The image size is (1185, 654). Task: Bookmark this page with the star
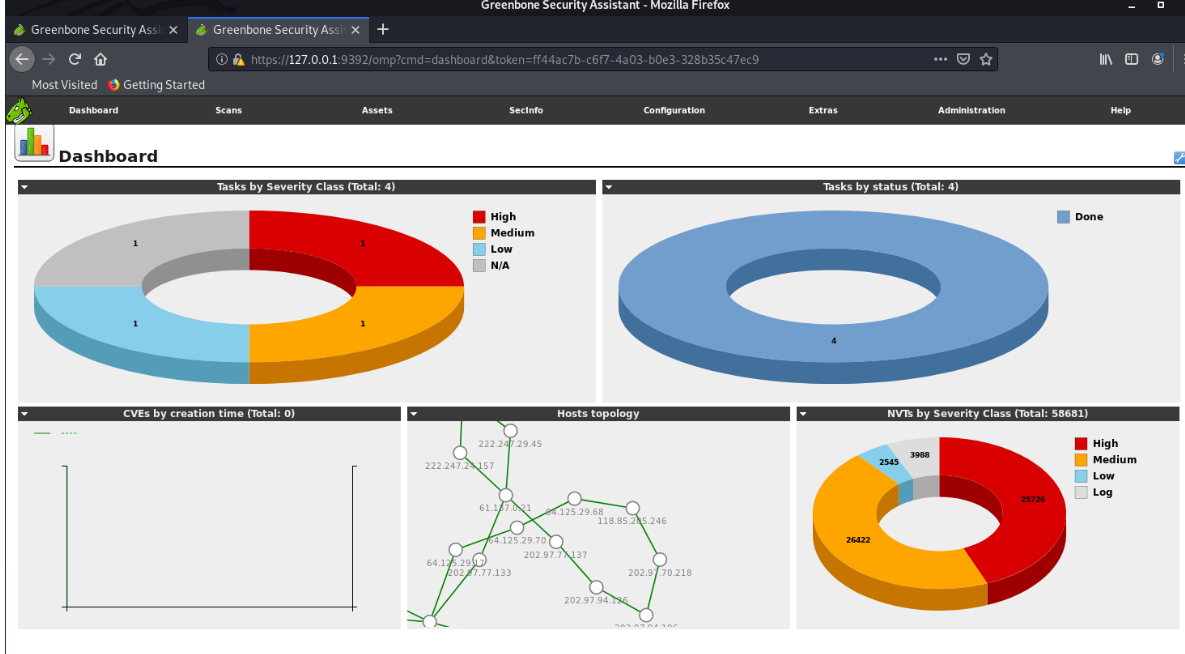pos(986,59)
